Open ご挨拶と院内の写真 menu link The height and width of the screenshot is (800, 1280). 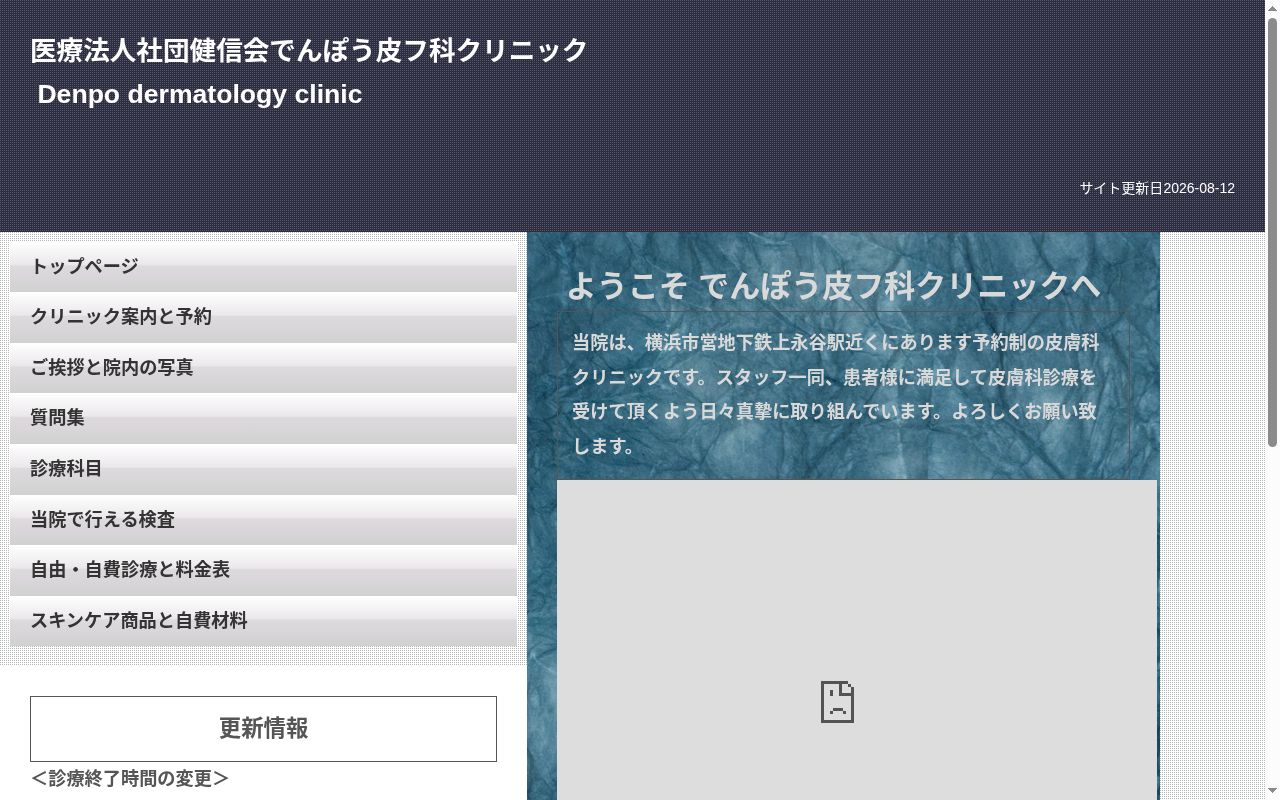(x=263, y=368)
